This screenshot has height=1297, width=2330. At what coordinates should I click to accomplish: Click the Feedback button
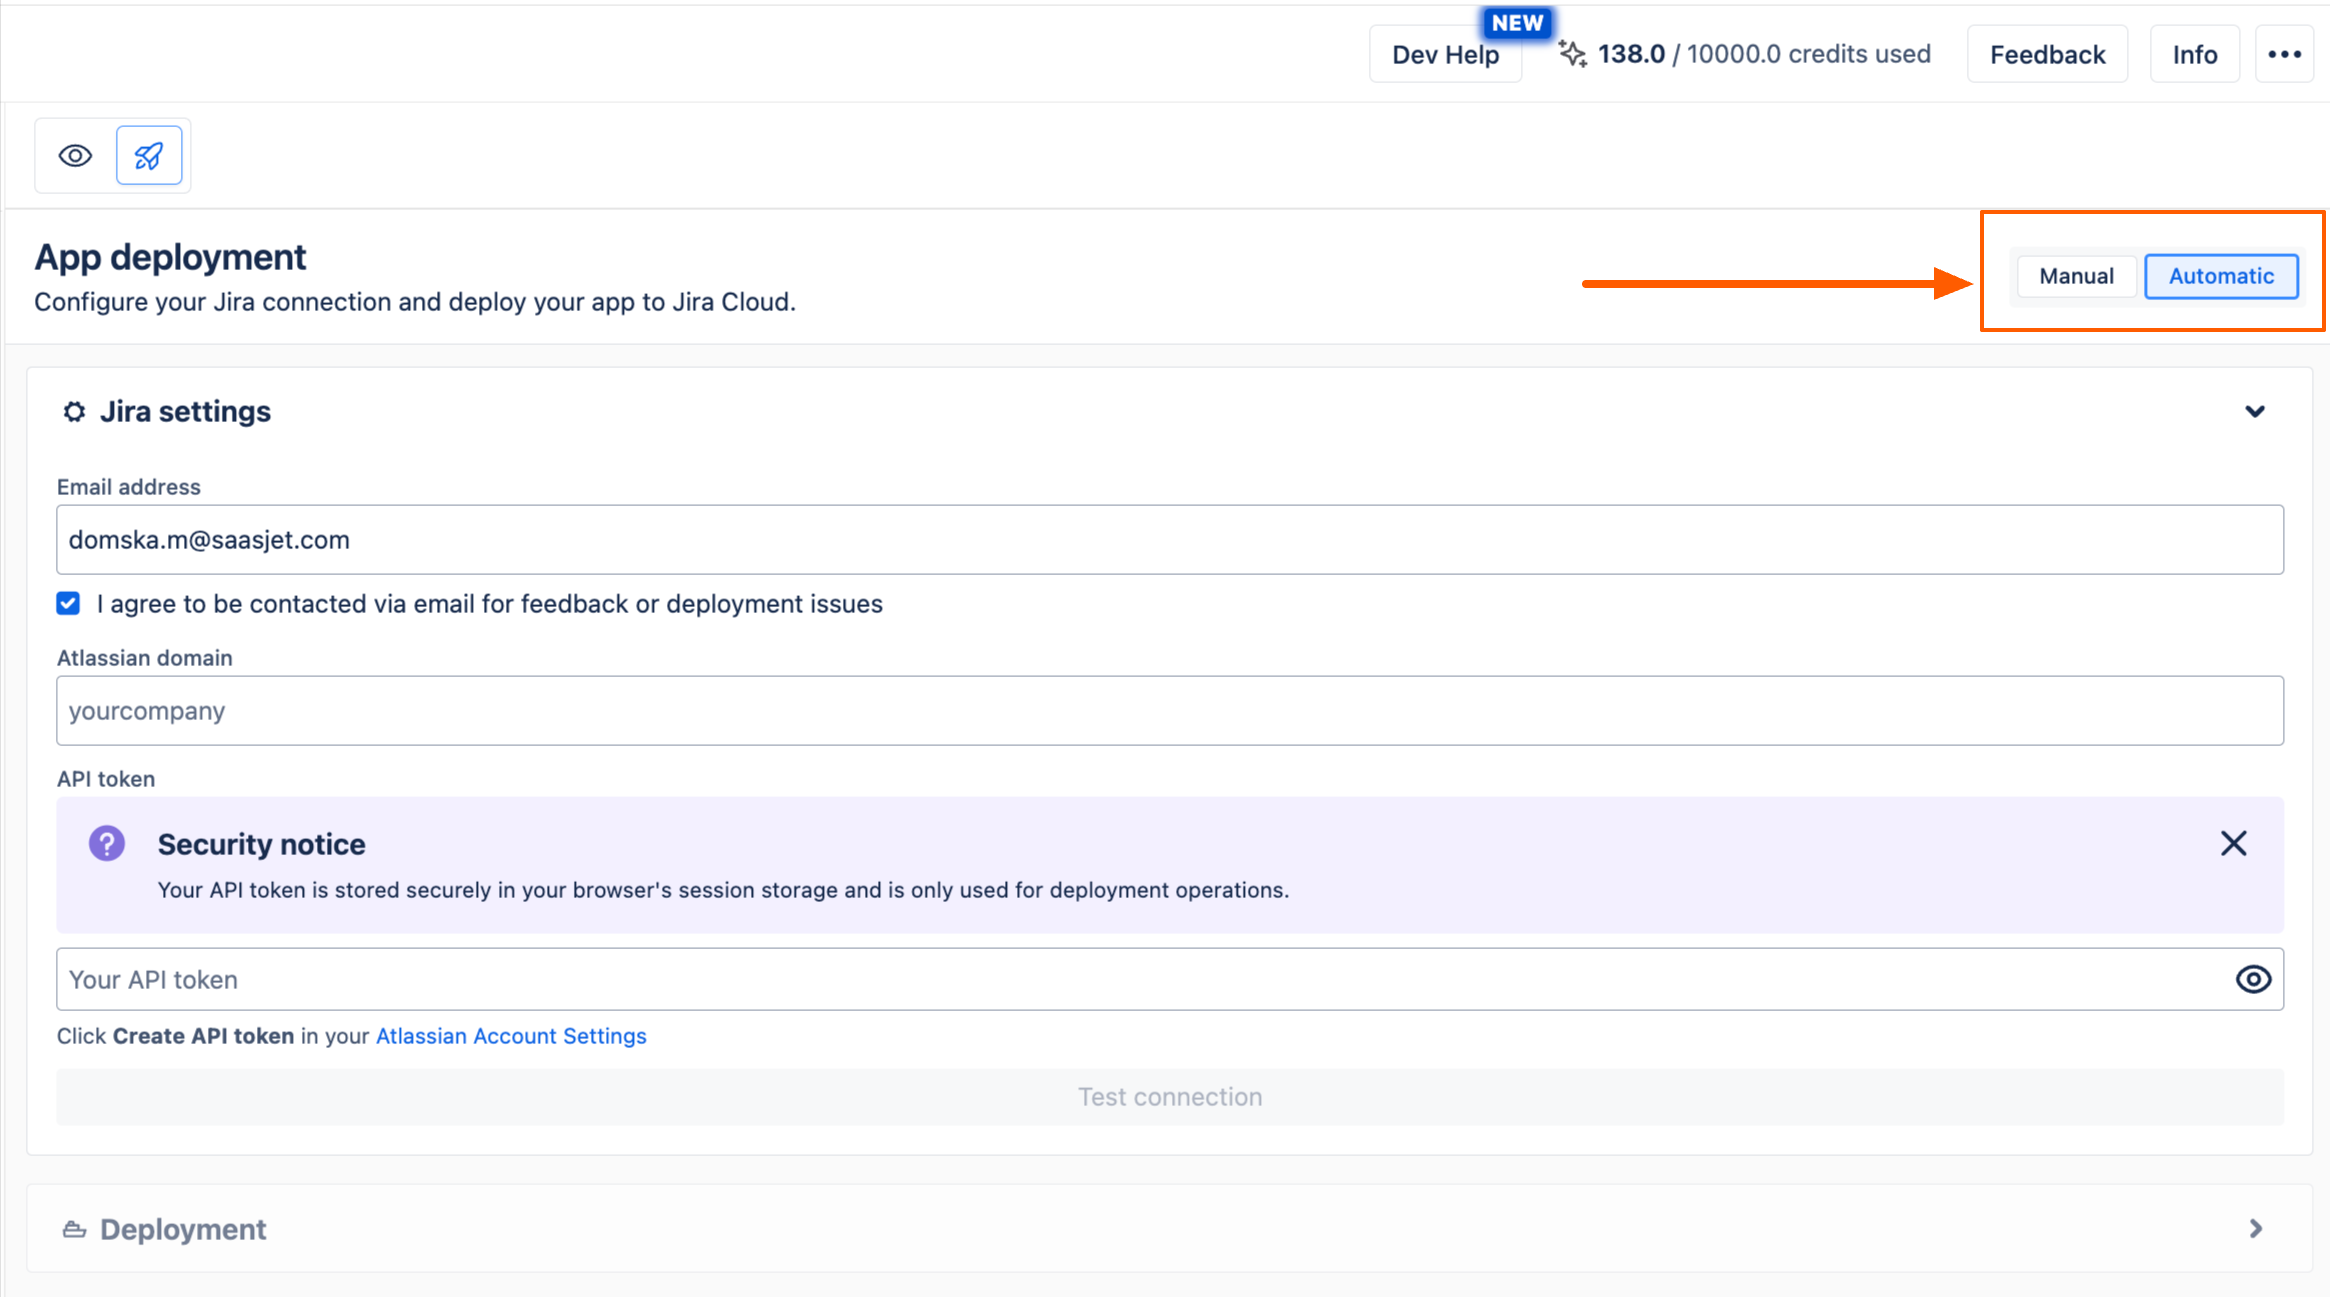point(2047,54)
